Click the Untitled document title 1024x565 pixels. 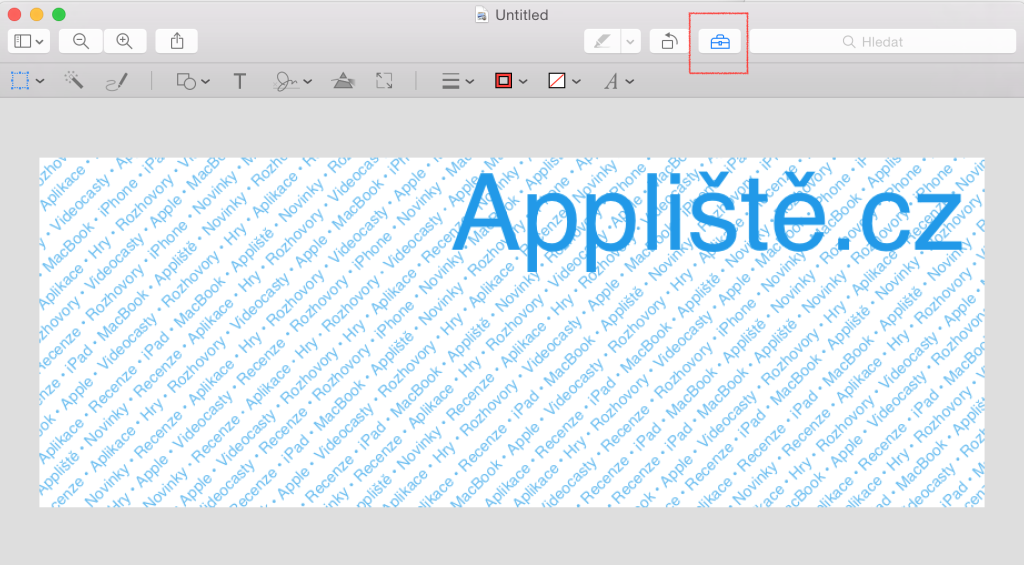coord(522,15)
